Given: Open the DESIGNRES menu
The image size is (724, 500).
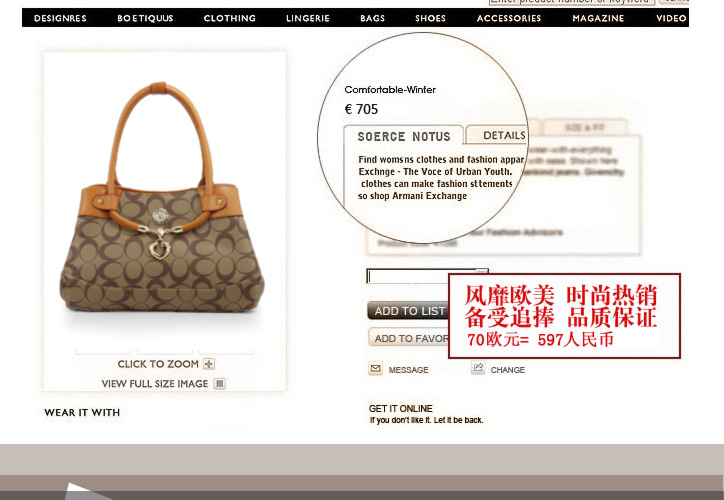Looking at the screenshot, I should point(60,18).
